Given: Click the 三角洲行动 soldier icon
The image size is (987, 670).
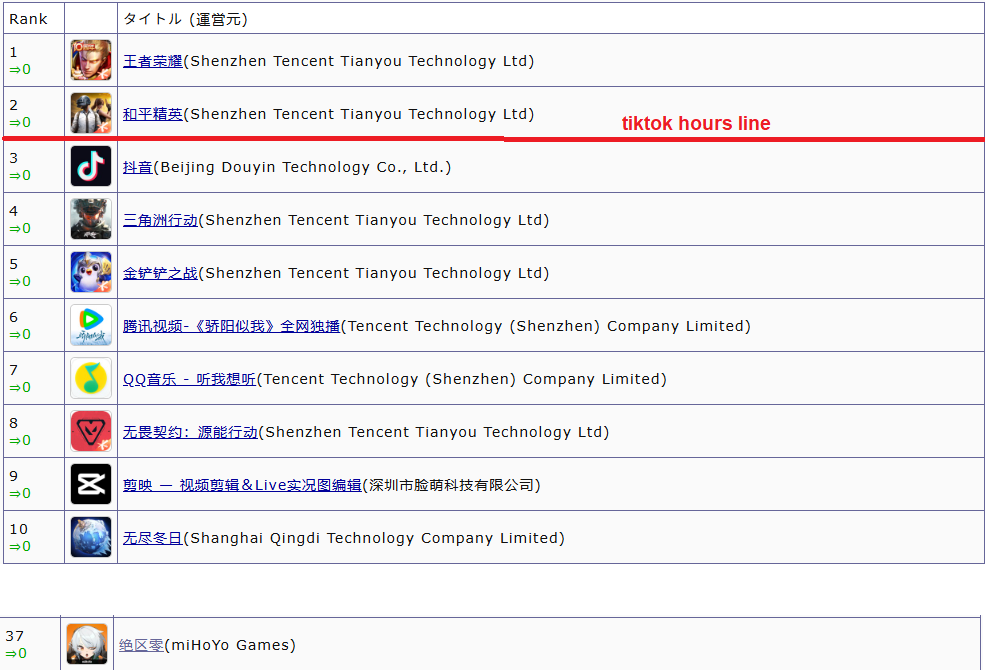Looking at the screenshot, I should pyautogui.click(x=91, y=219).
